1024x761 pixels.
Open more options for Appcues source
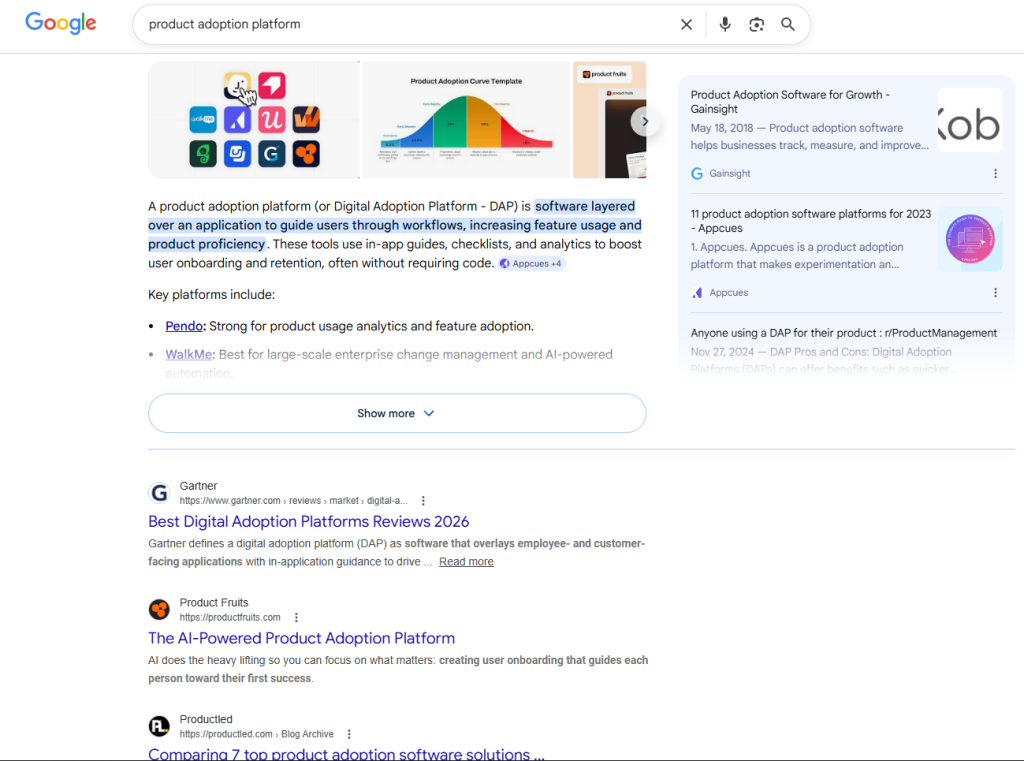995,293
